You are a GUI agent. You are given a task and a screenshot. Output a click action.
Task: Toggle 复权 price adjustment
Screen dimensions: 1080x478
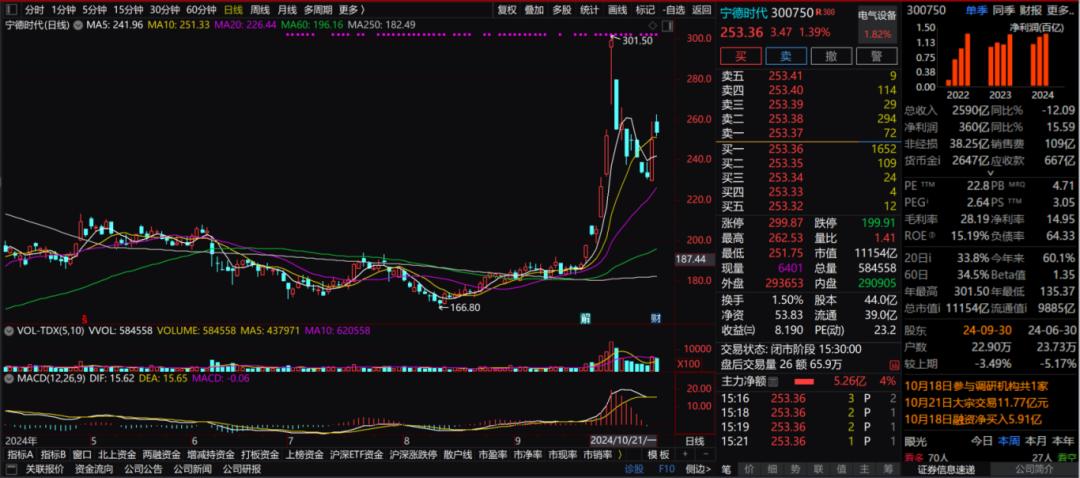508,10
